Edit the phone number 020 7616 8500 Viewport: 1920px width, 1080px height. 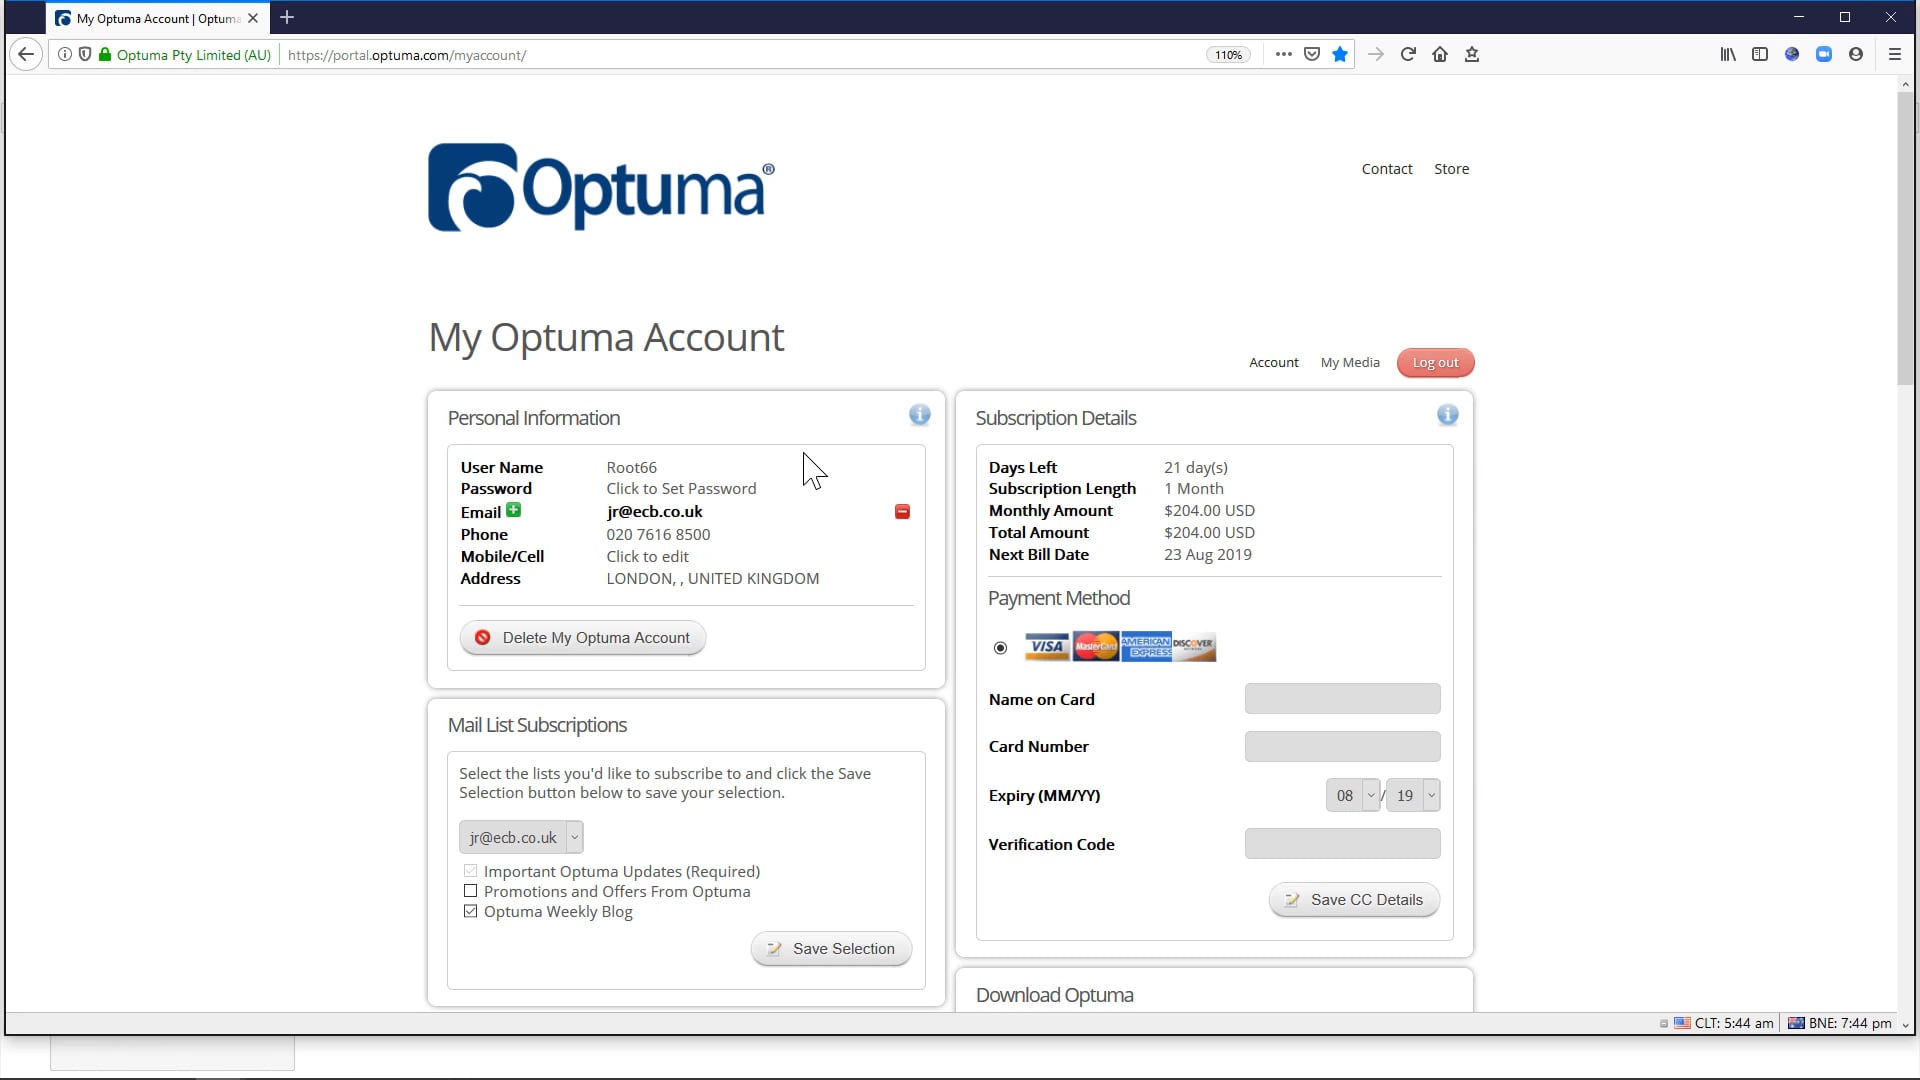pos(658,534)
